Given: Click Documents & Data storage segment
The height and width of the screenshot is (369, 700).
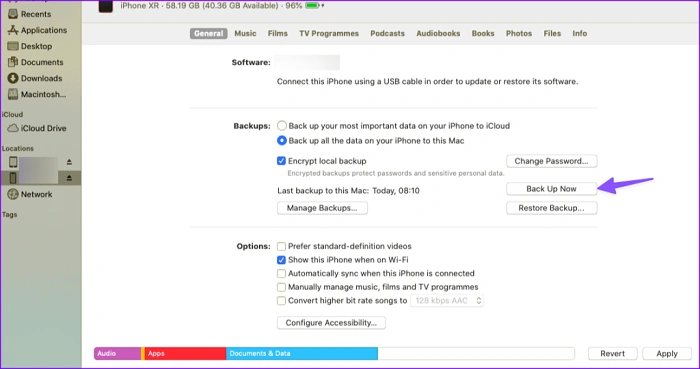Looking at the screenshot, I should pos(302,353).
